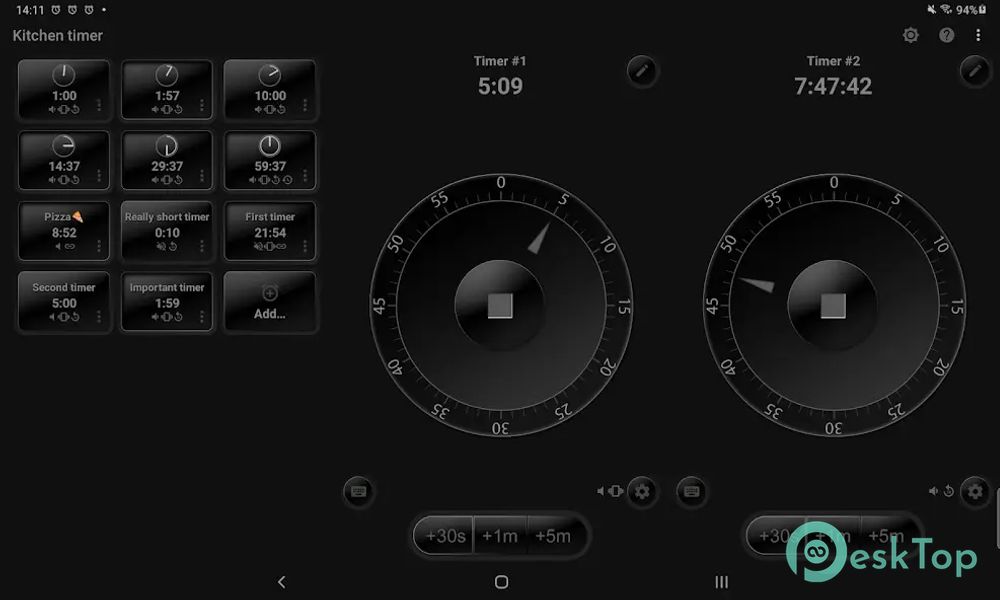Start the 1:57 preset timer

point(166,90)
